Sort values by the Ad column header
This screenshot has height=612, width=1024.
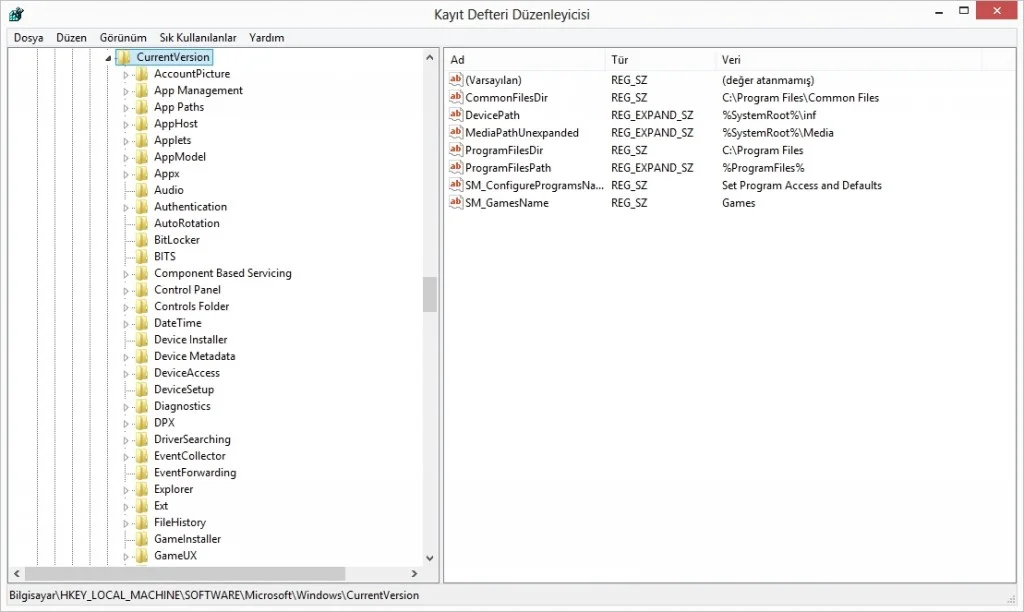coord(525,60)
